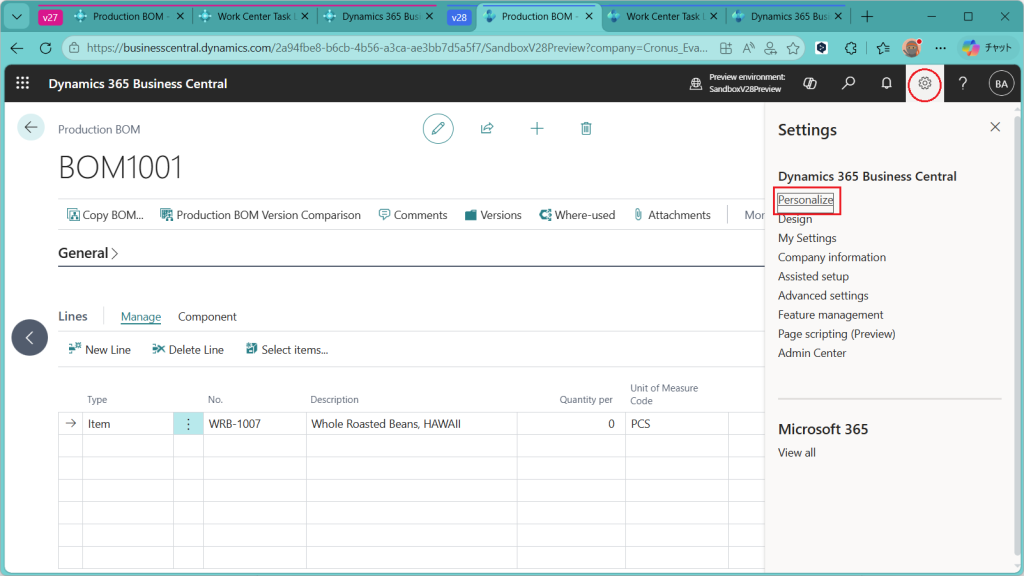The height and width of the screenshot is (576, 1024).
Task: Click the plus new record icon
Action: coord(537,128)
